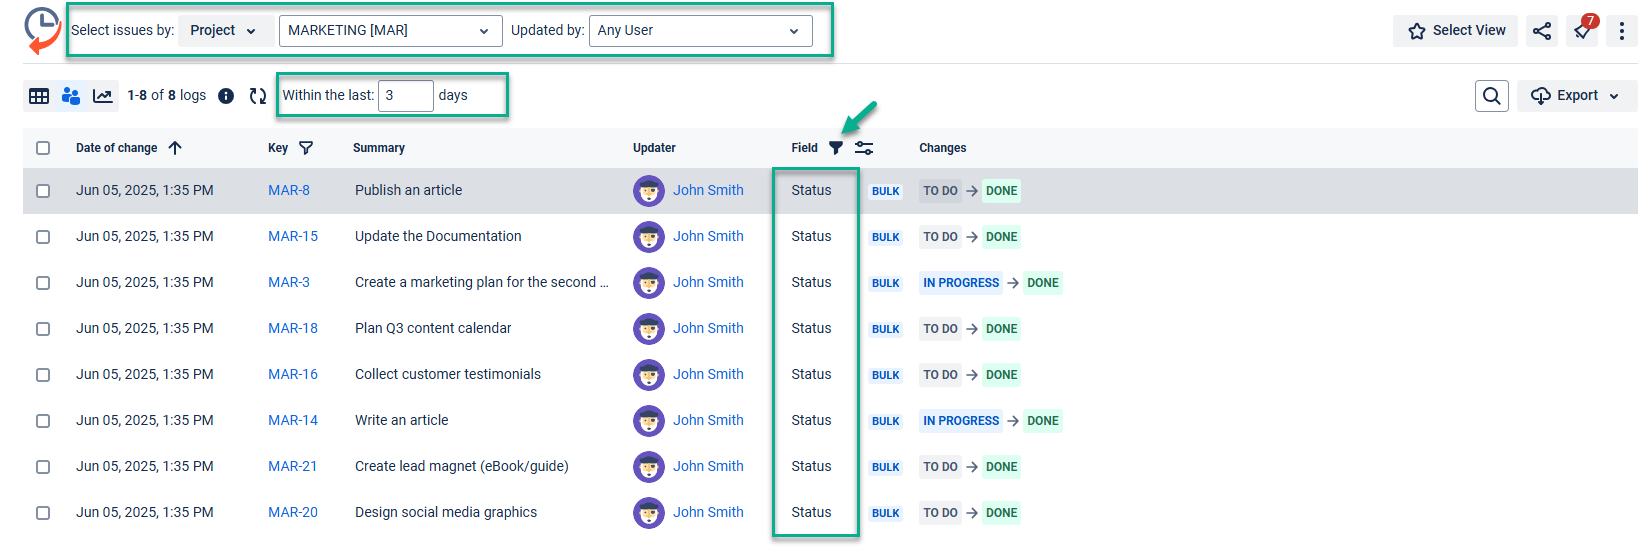
Task: Click the refresh arrows icon
Action: click(x=258, y=96)
